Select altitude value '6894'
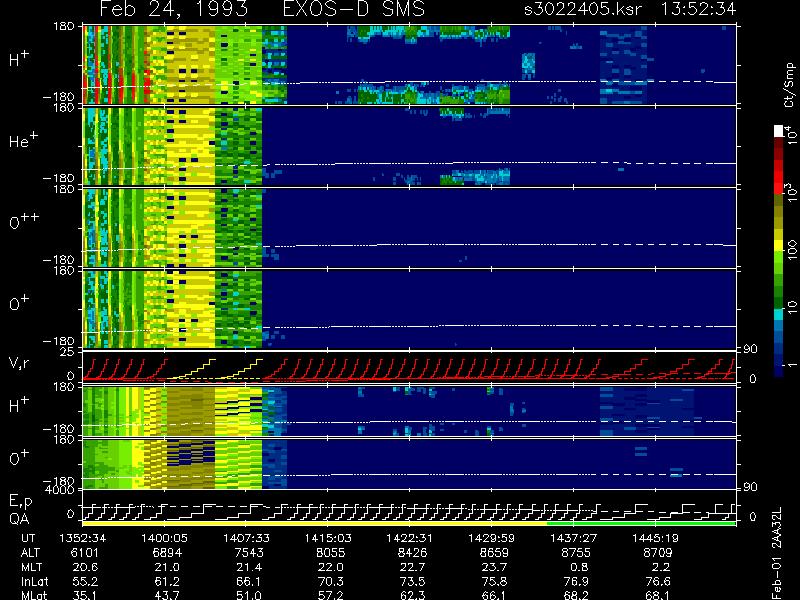 point(167,553)
